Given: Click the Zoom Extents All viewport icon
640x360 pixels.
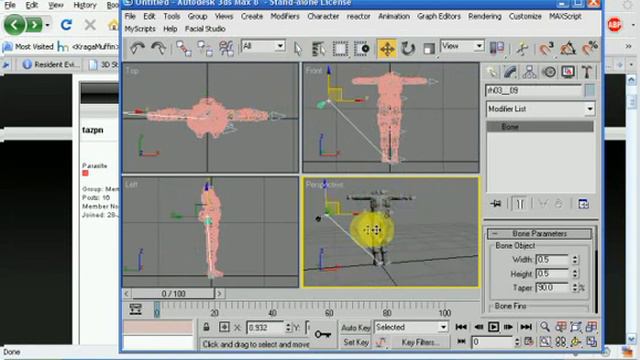Looking at the screenshot, I should (591, 327).
